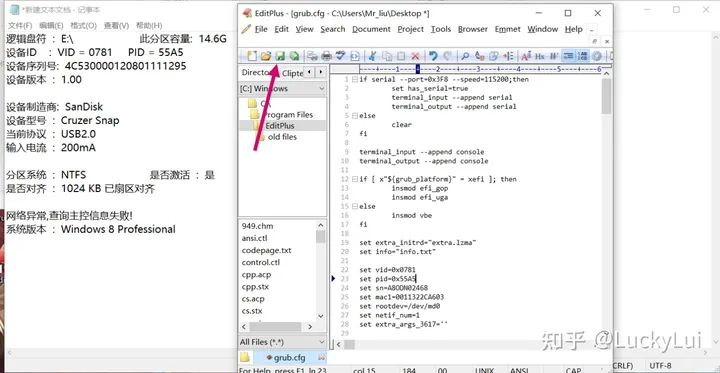Open the Document menu
This screenshot has height=373, width=720.
pyautogui.click(x=371, y=29)
